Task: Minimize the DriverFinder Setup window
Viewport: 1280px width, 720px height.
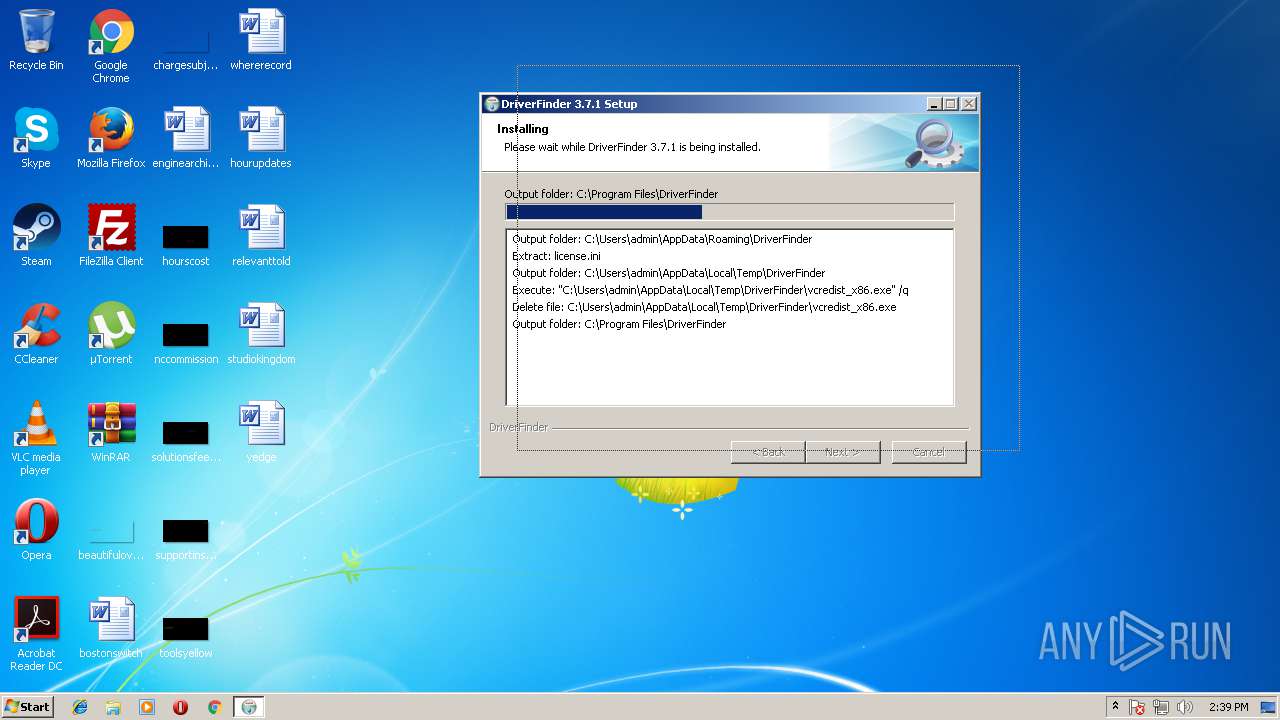Action: [934, 104]
